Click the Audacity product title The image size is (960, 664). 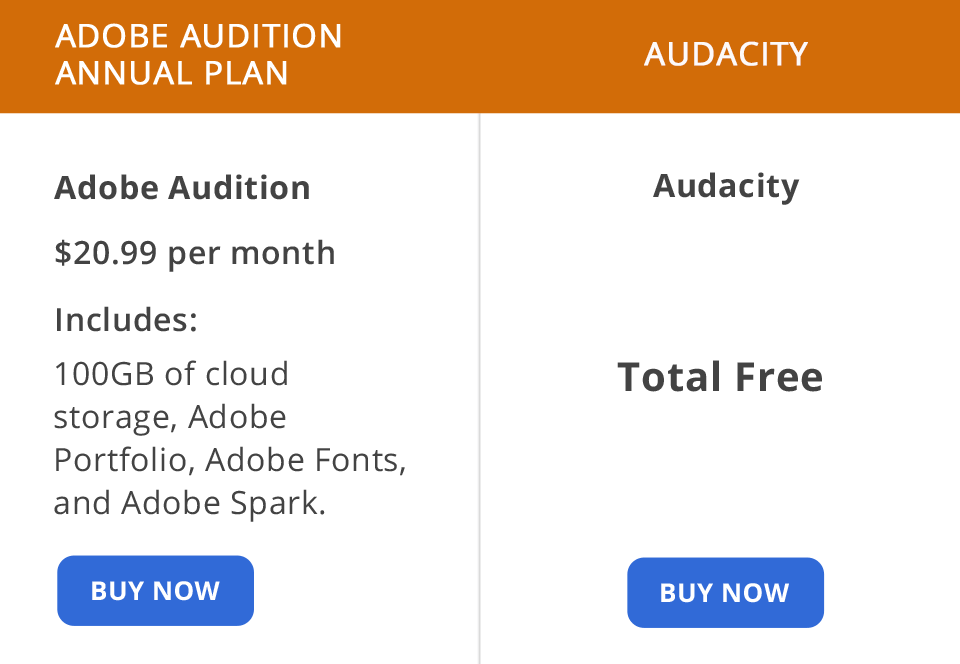[726, 185]
